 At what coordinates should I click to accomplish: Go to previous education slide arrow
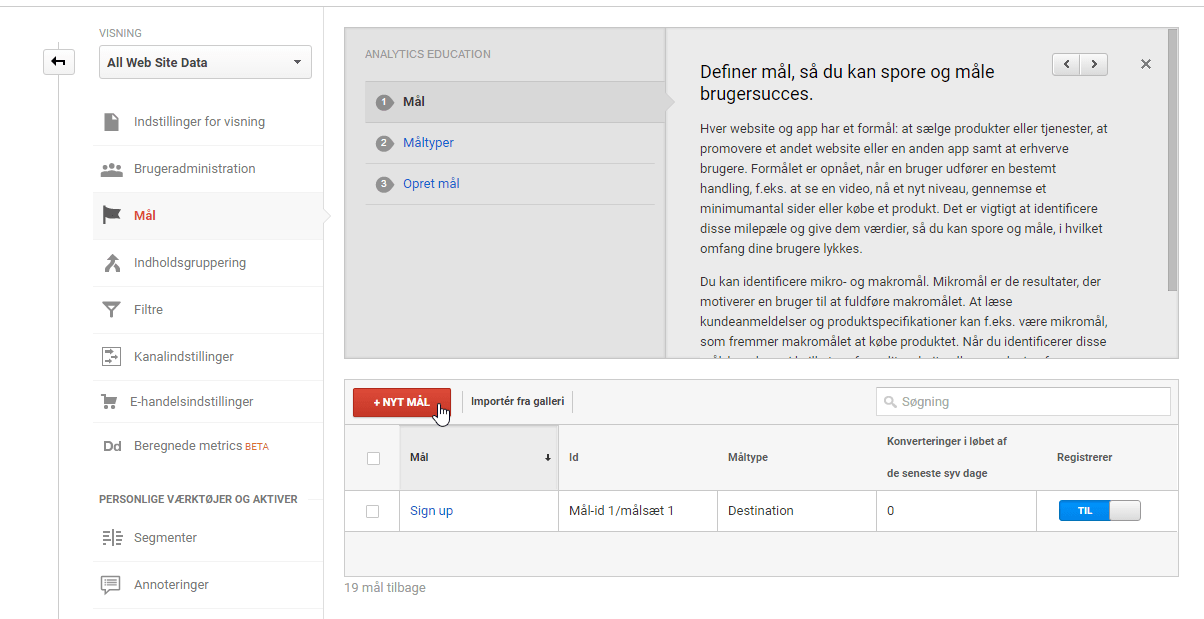coord(1067,64)
